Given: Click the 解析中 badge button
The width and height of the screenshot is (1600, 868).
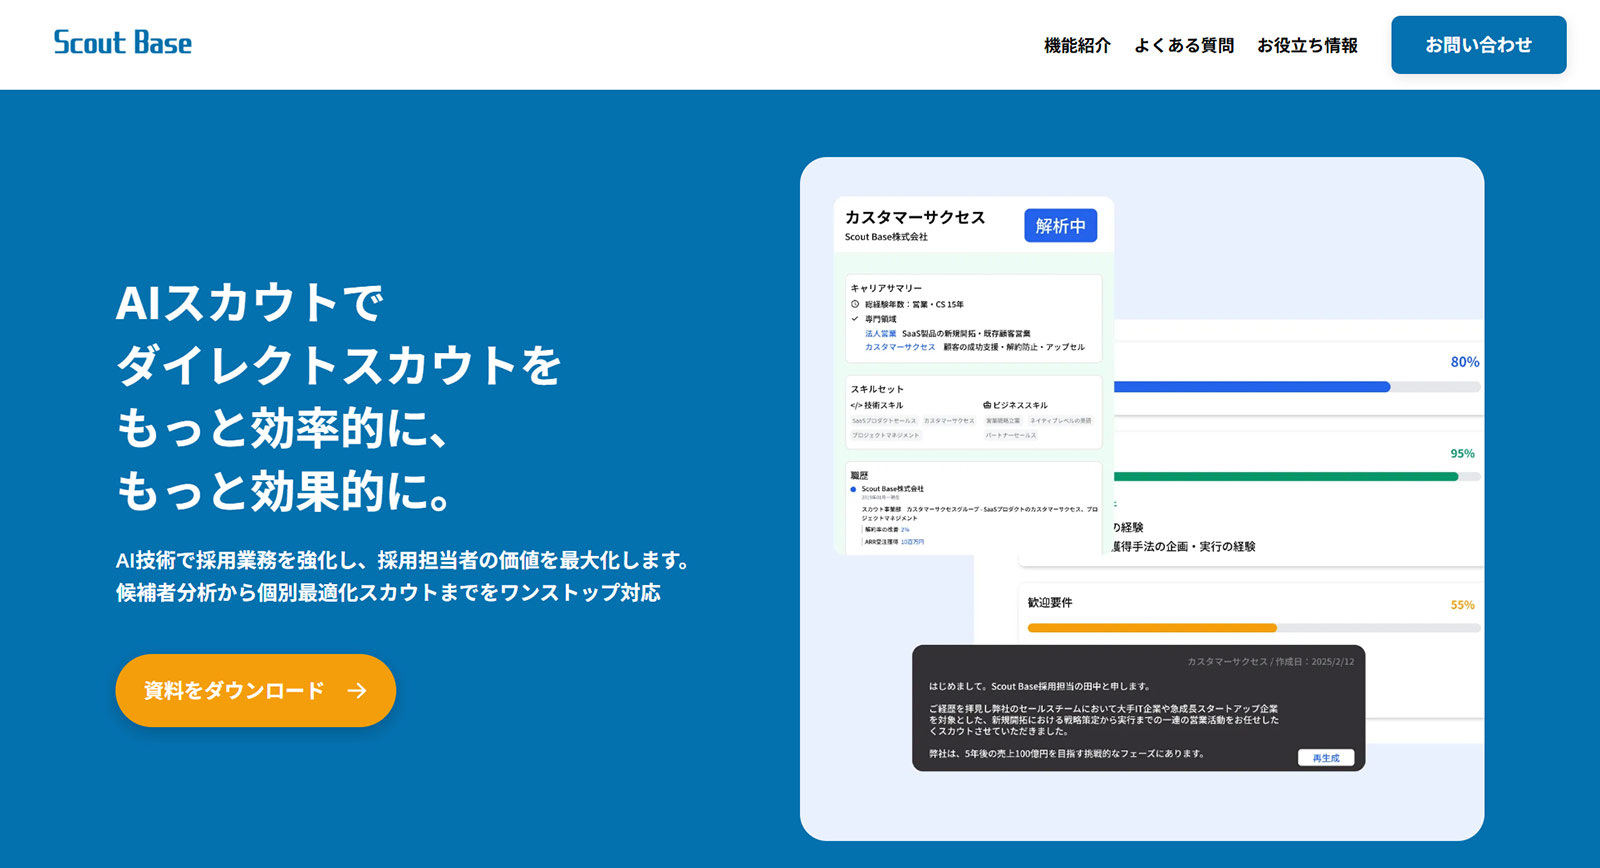Looking at the screenshot, I should point(1060,226).
